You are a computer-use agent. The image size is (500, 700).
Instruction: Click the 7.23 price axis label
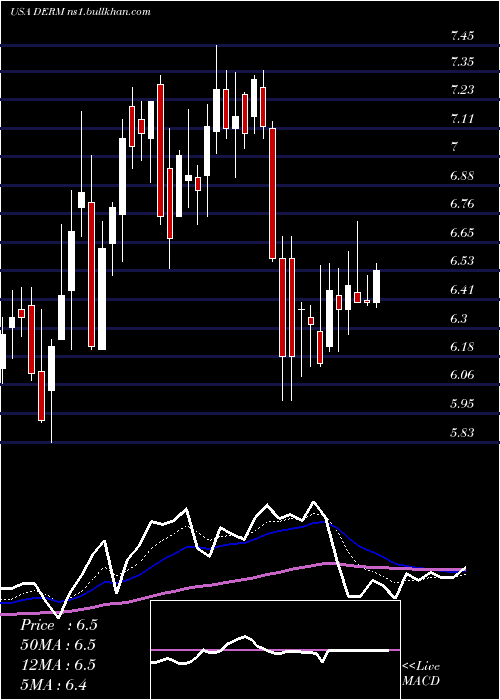(462, 91)
